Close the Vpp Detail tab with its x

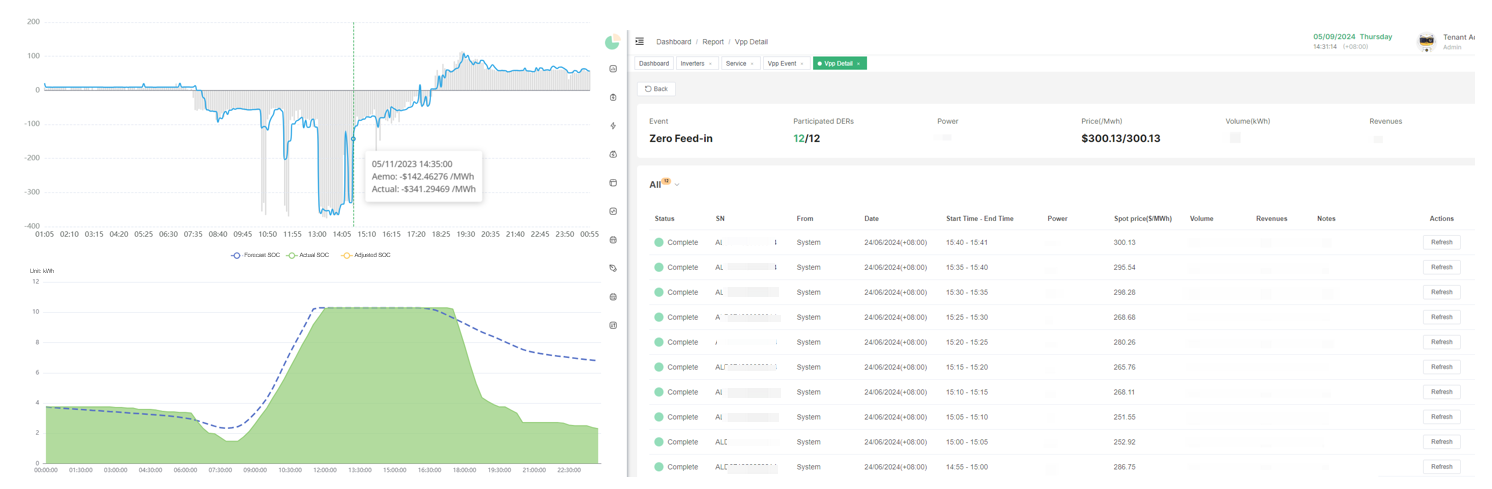click(x=858, y=63)
